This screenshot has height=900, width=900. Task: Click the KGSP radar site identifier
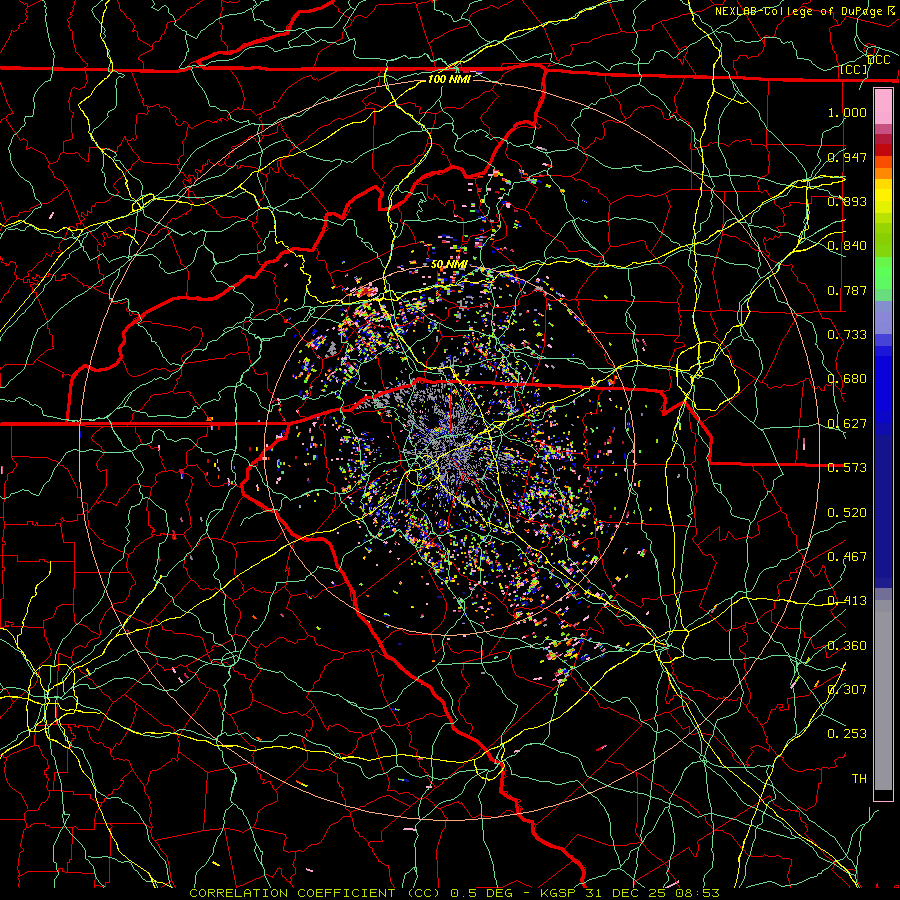[x=560, y=893]
